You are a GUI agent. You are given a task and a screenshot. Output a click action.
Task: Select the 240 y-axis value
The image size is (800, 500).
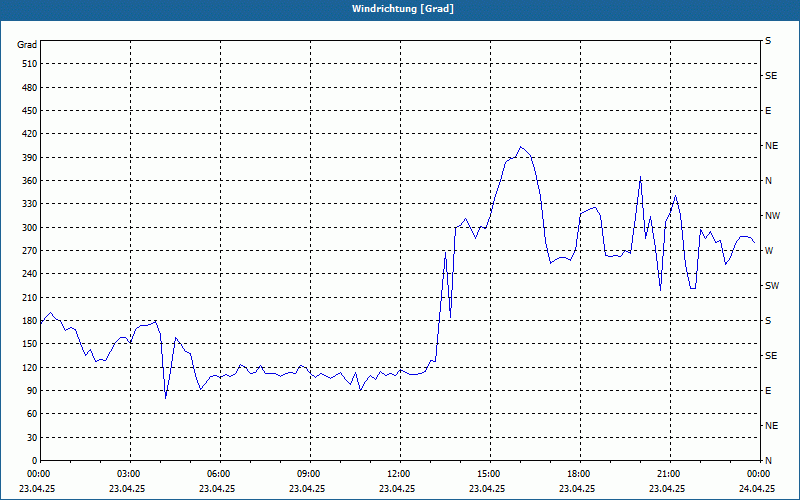click(30, 274)
